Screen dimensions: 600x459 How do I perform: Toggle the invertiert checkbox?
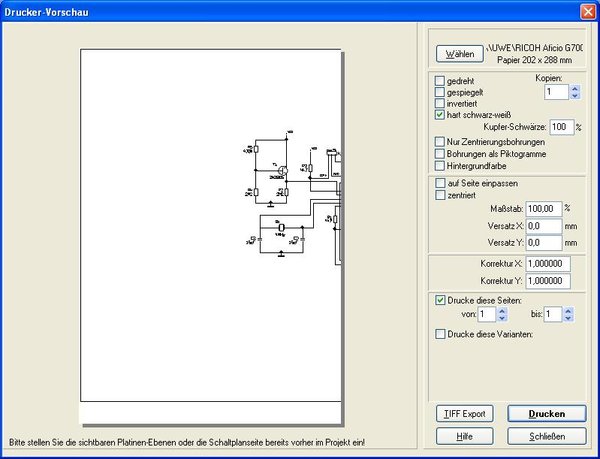pyautogui.click(x=440, y=104)
